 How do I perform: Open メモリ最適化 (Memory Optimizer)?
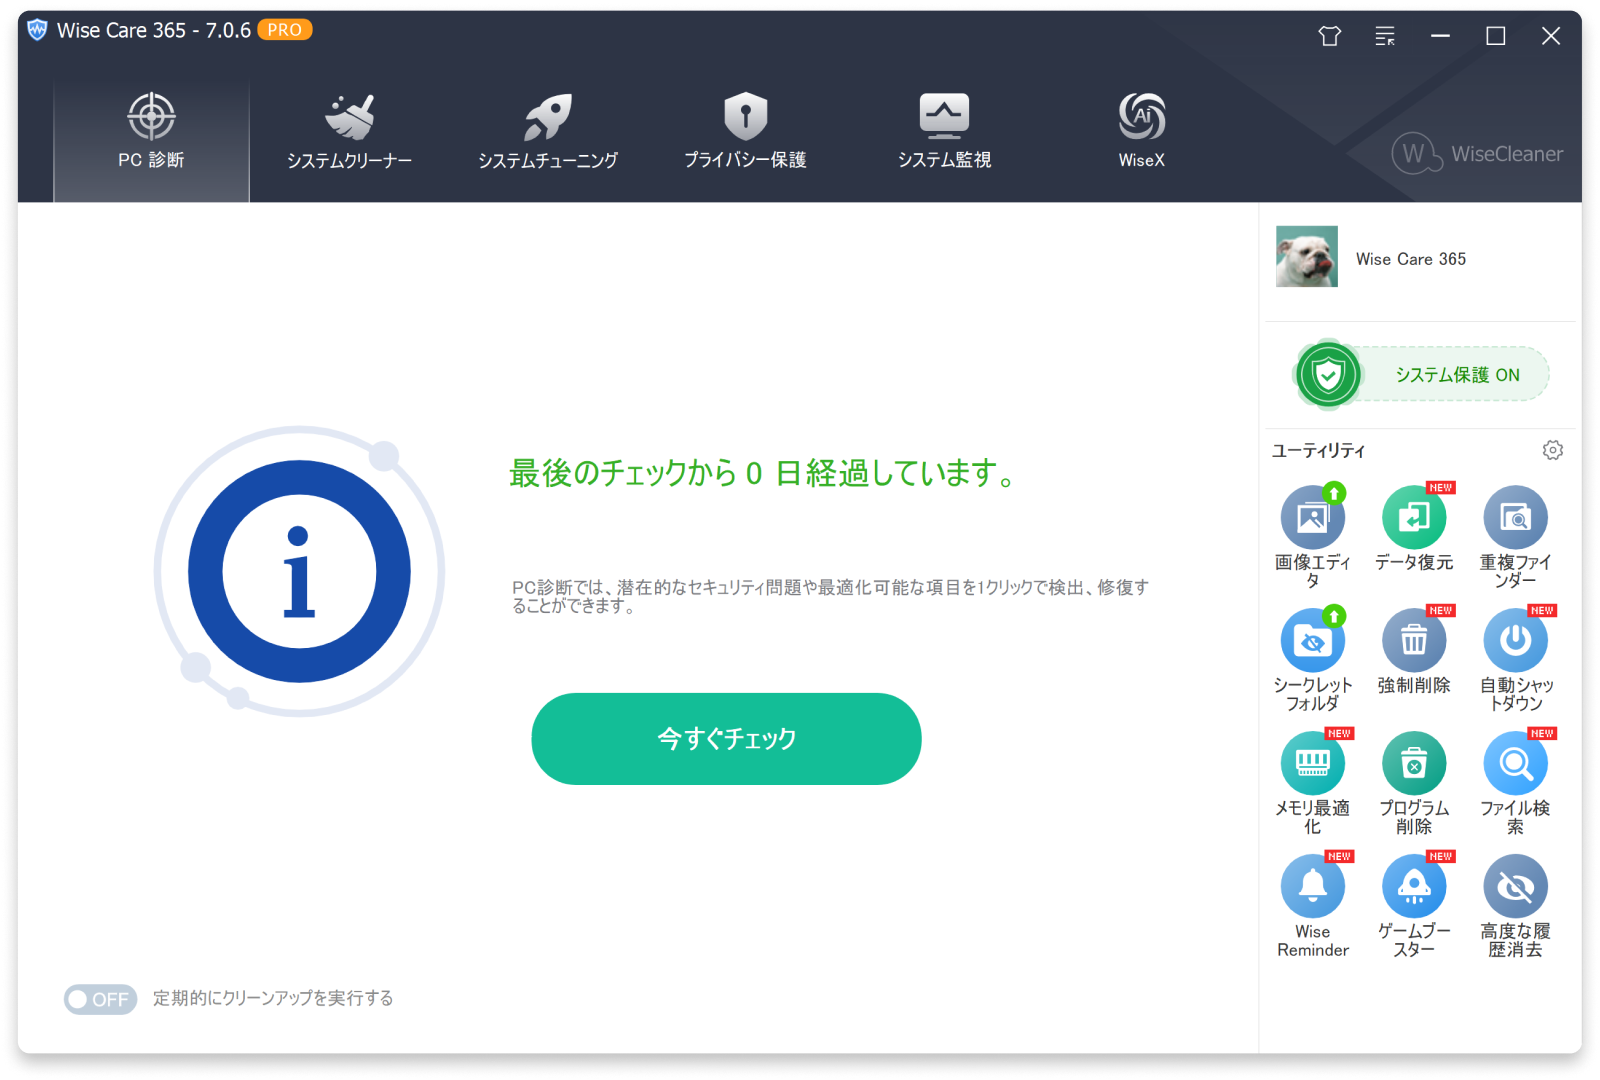coord(1313,765)
